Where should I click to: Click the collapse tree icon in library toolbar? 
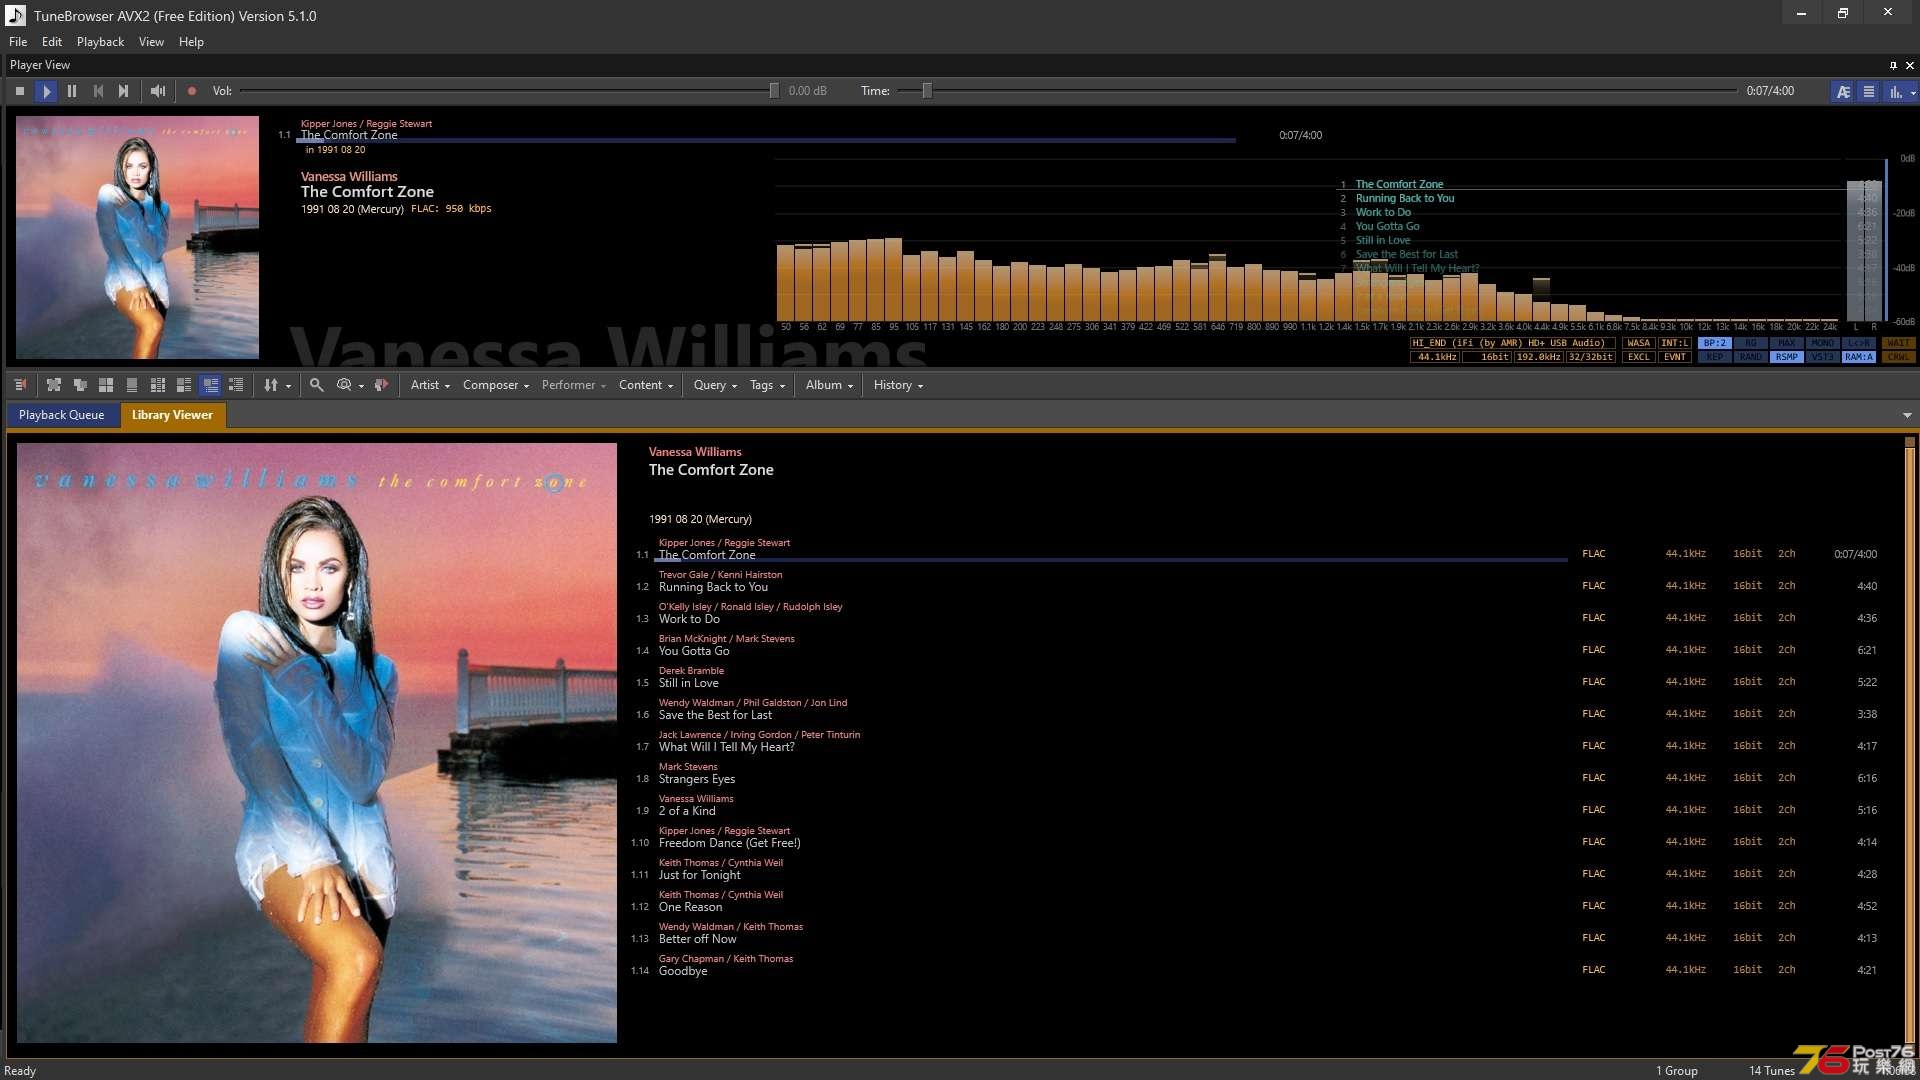coord(80,385)
